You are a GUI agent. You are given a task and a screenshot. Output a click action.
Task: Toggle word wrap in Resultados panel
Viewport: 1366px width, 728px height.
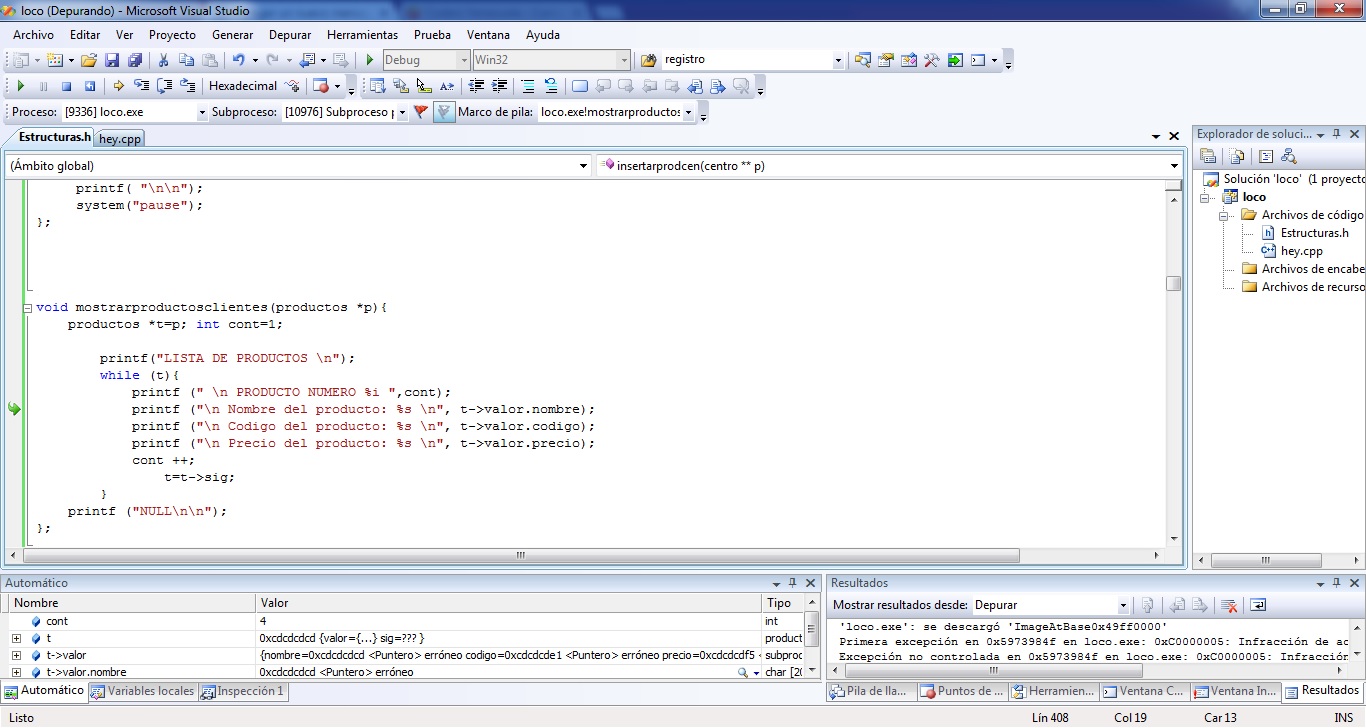point(1258,605)
